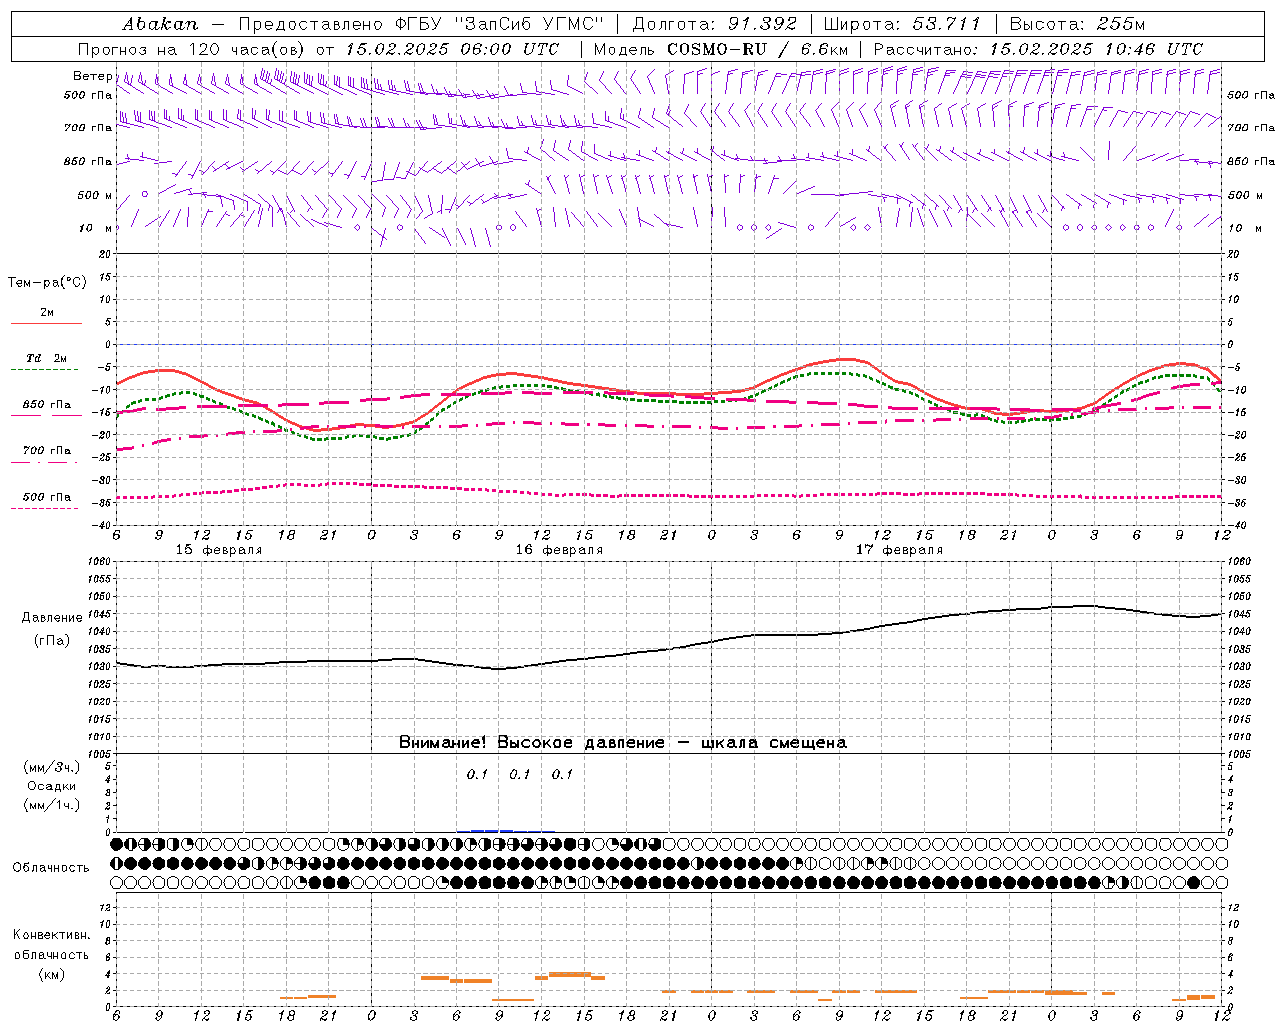Click the 'Ветер' wind label
This screenshot has width=1280, height=1024.
92,76
